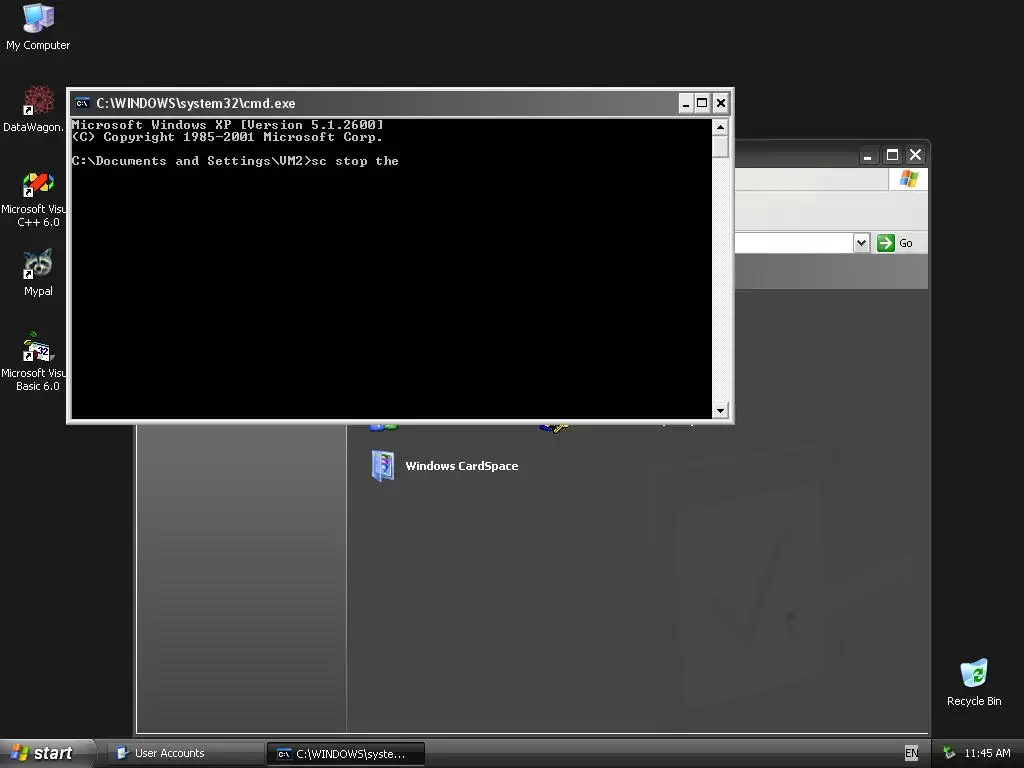Click the Windows flag logo in back window
Viewport: 1024px width, 768px height.
pyautogui.click(x=908, y=179)
